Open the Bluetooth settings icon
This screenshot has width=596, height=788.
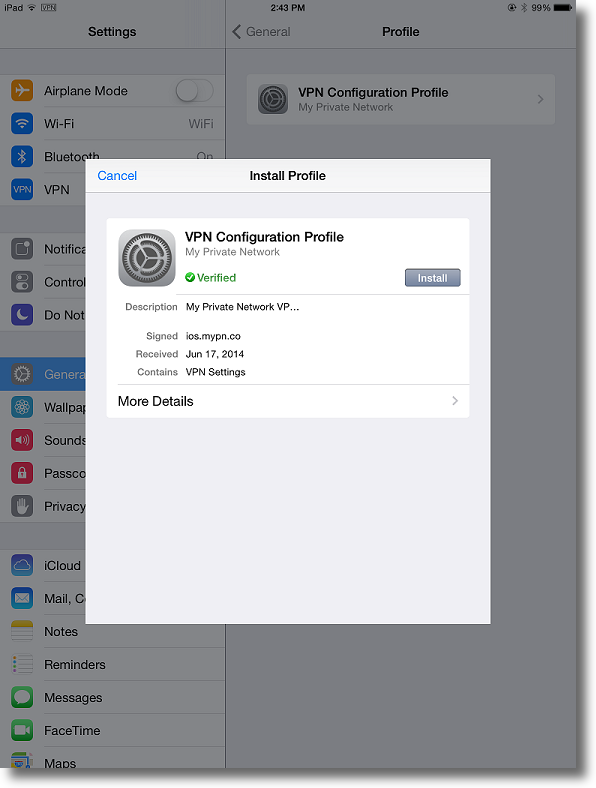(22, 157)
